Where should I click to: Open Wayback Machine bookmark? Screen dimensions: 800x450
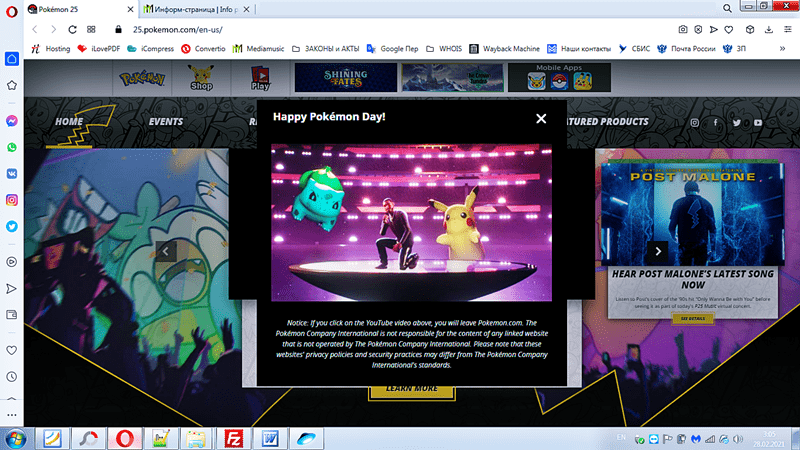point(504,48)
